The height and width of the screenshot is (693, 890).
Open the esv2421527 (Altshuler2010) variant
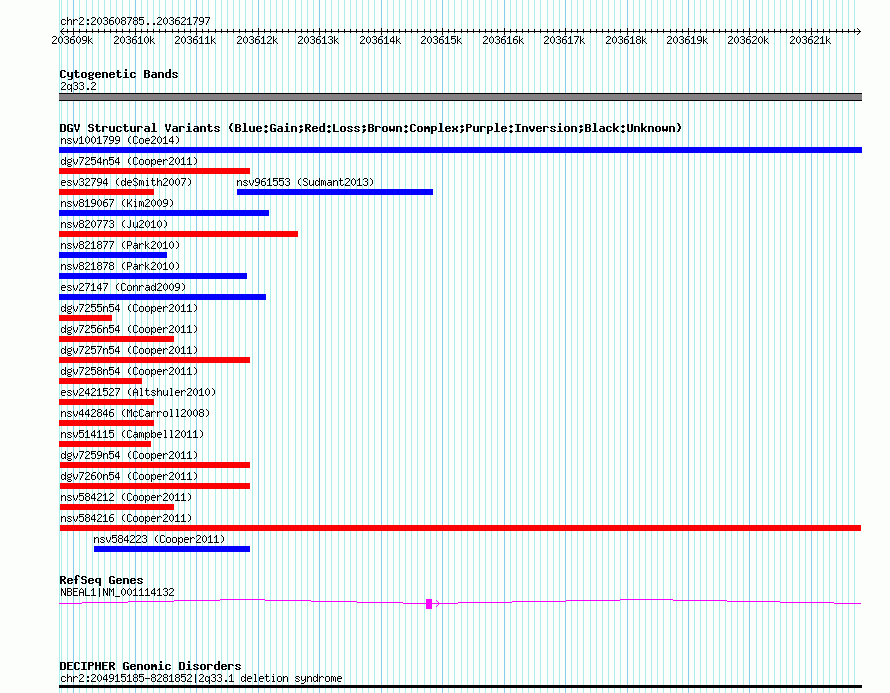click(138, 392)
